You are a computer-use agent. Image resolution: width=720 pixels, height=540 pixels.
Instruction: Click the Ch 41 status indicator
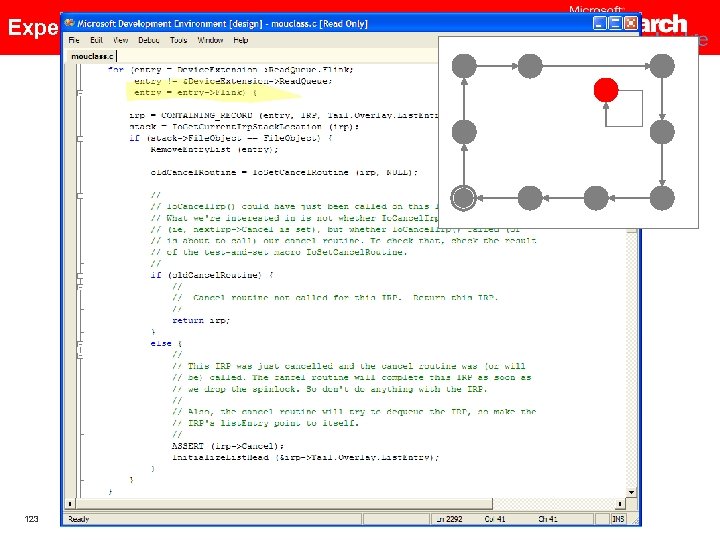(x=547, y=519)
